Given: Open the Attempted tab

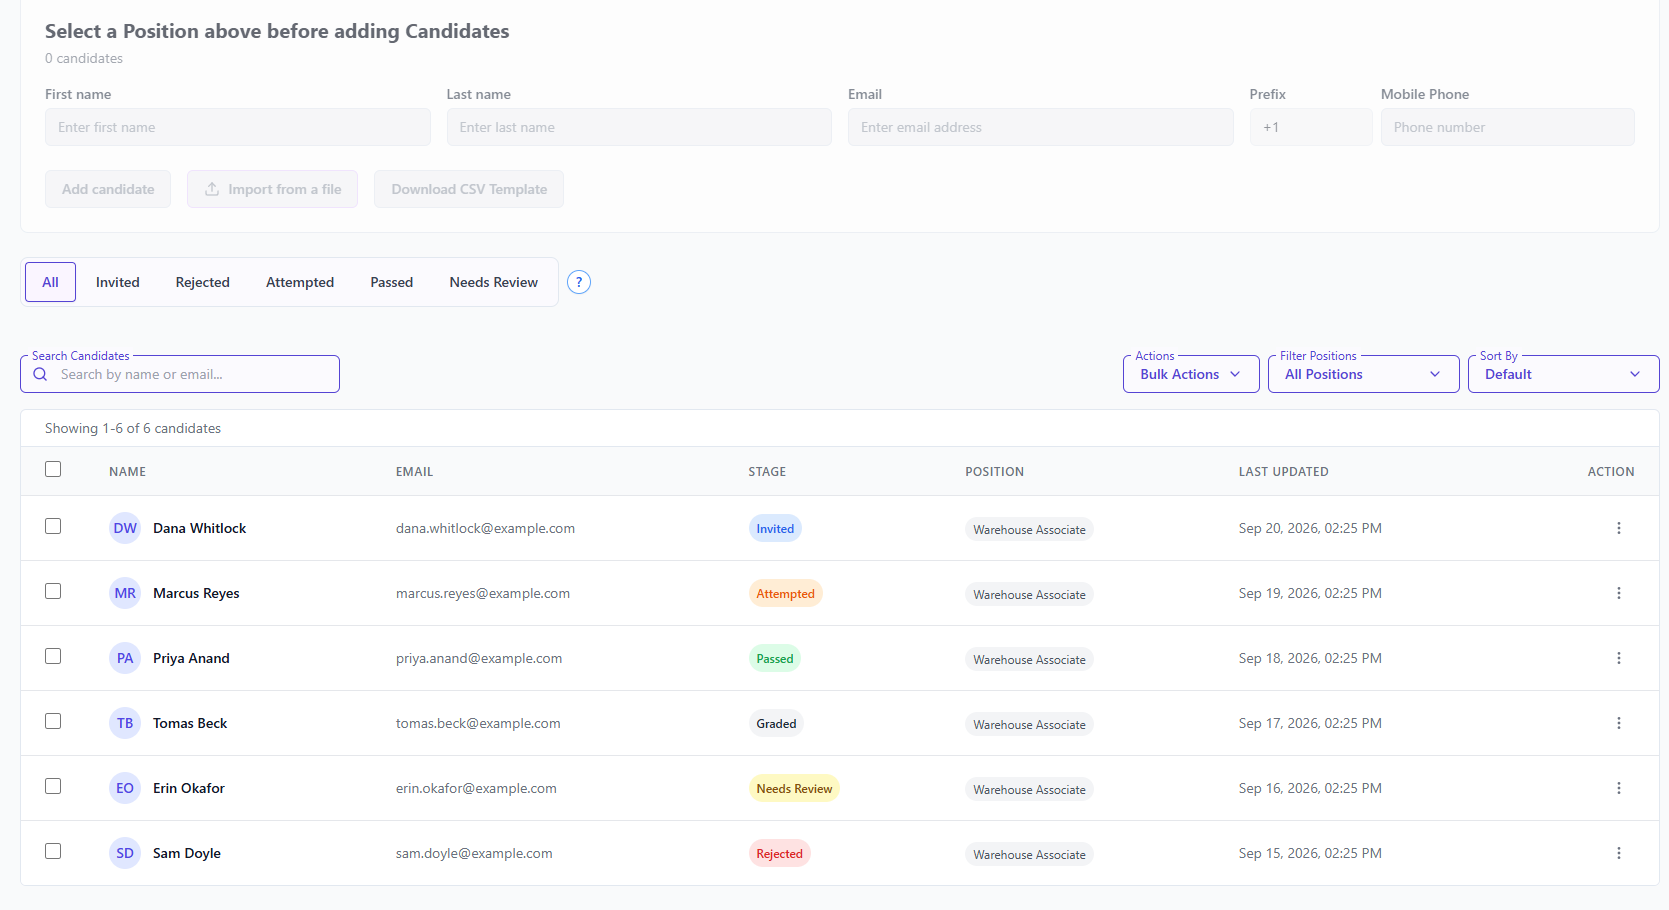Looking at the screenshot, I should coord(300,282).
